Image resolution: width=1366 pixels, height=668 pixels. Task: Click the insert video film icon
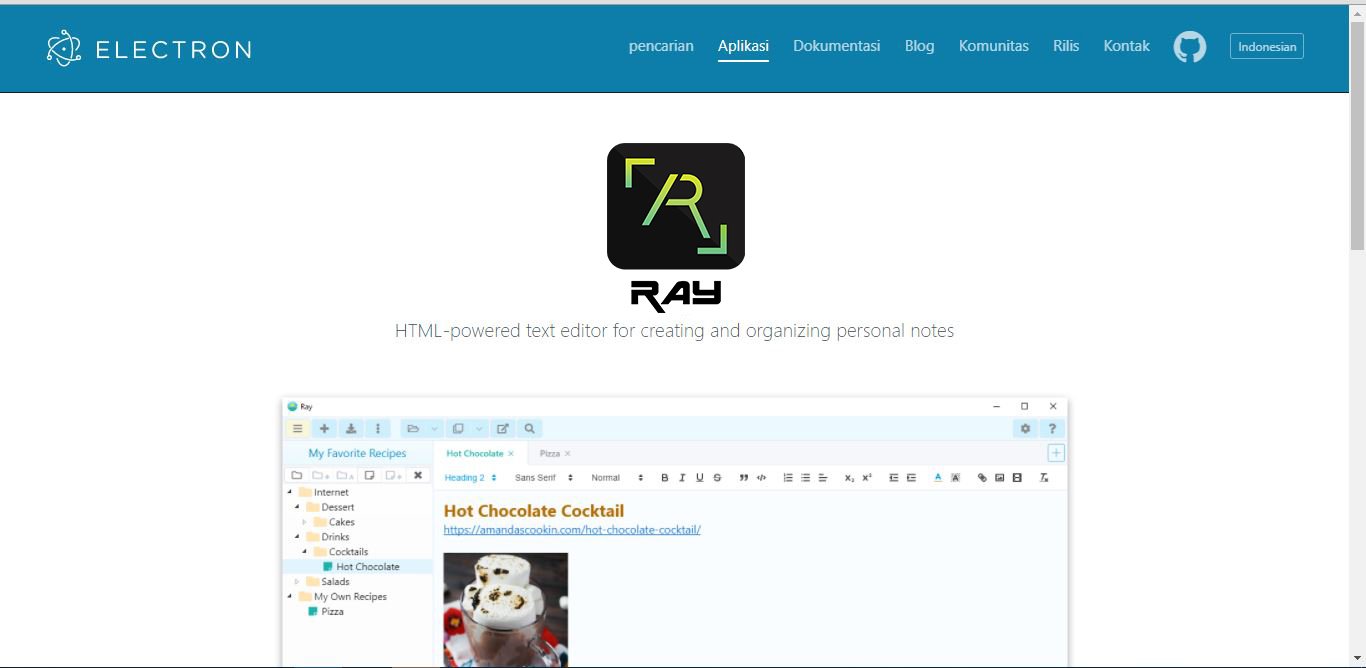point(1017,478)
